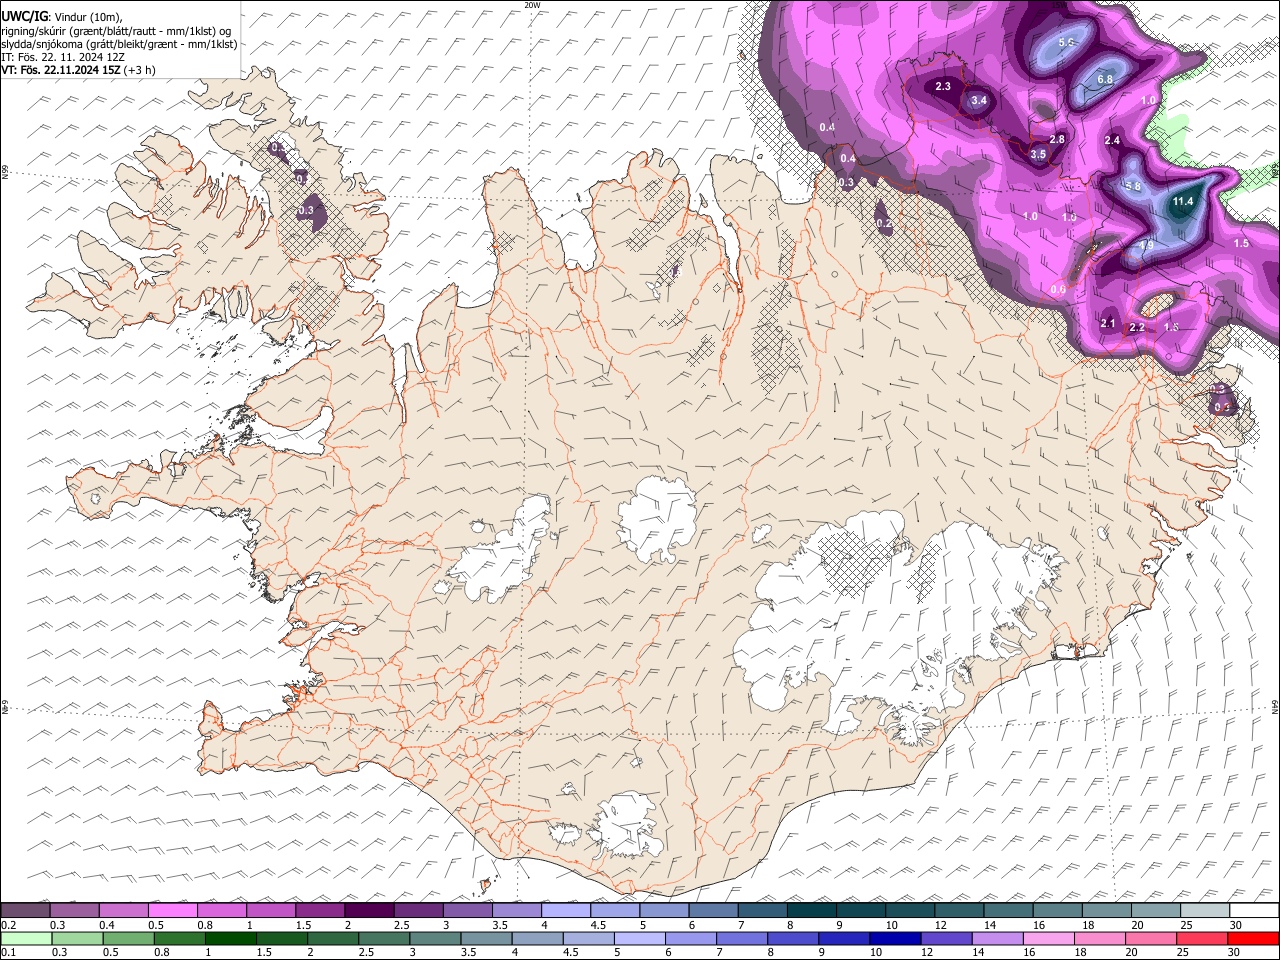This screenshot has height=960, width=1280.
Task: Click the 11.4 precipitation maximum label
Action: pos(1183,201)
